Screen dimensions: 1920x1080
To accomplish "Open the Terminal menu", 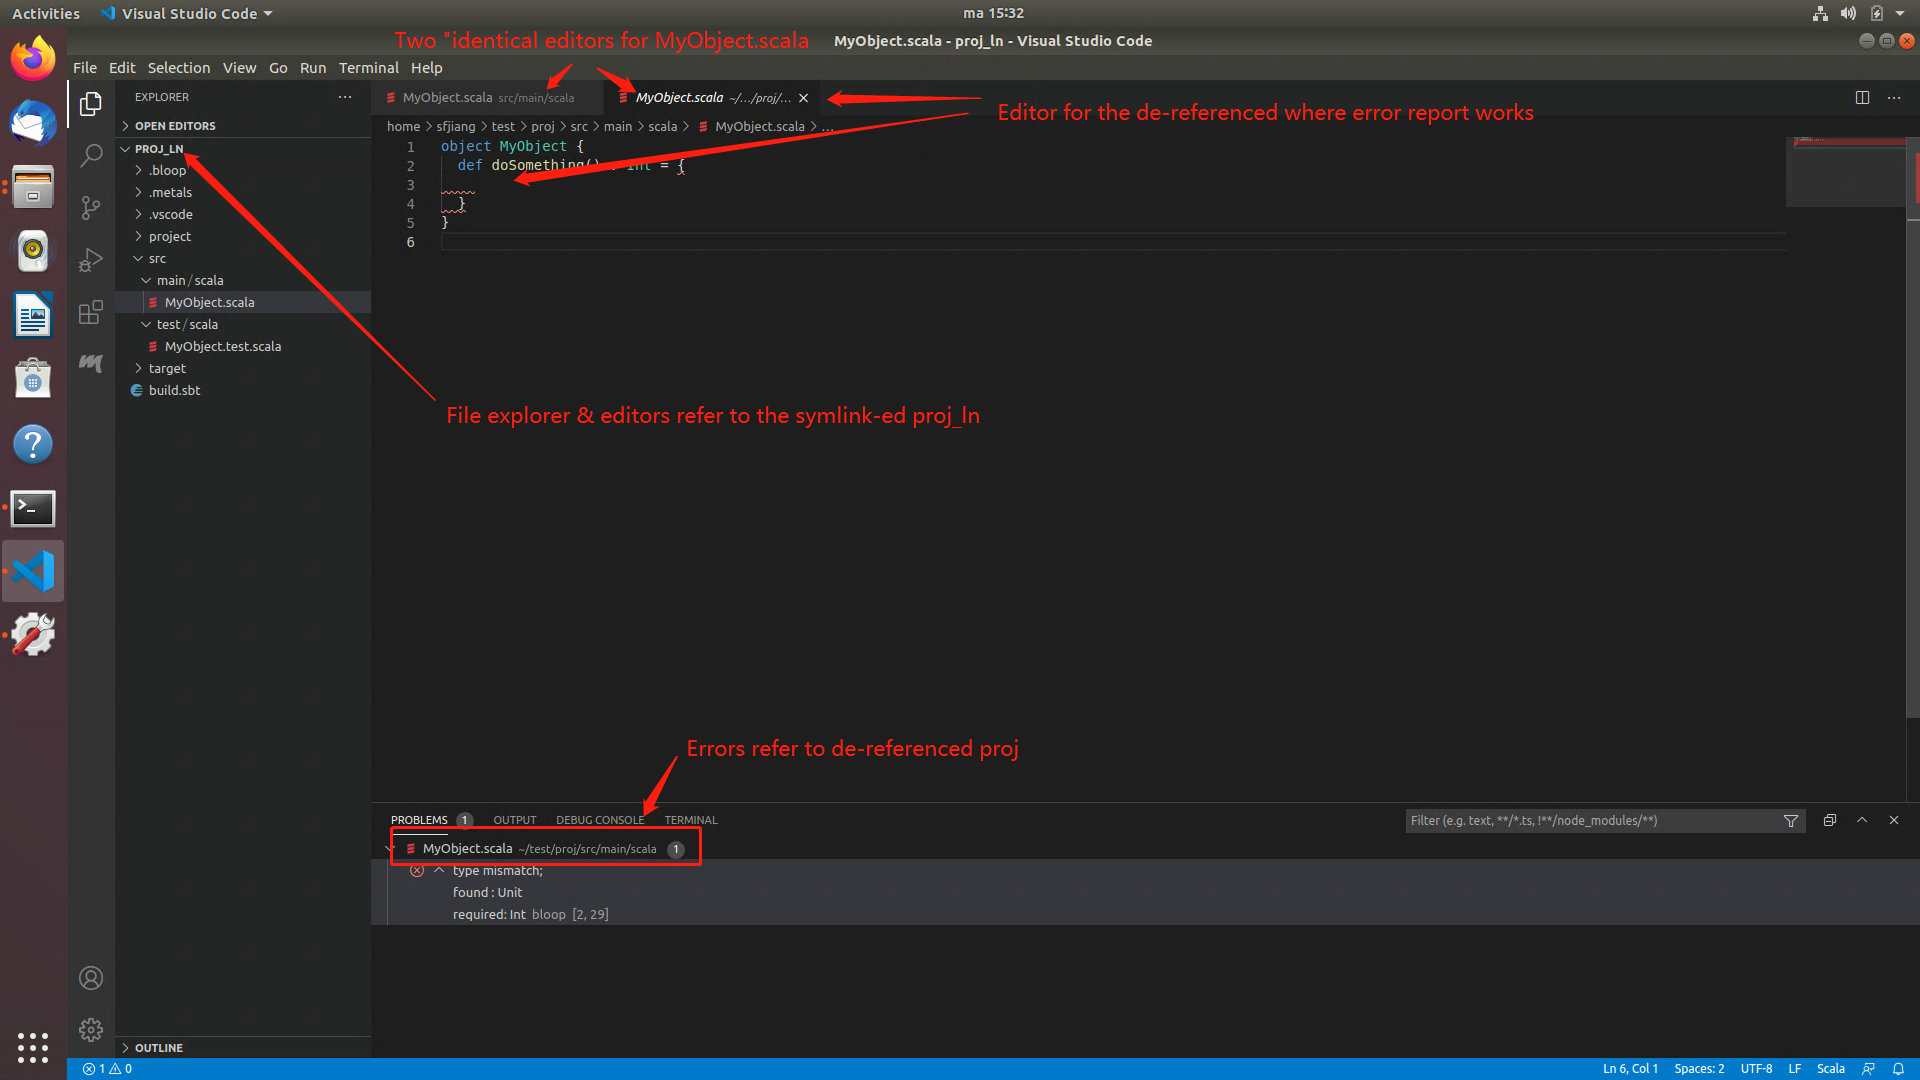I will click(368, 67).
